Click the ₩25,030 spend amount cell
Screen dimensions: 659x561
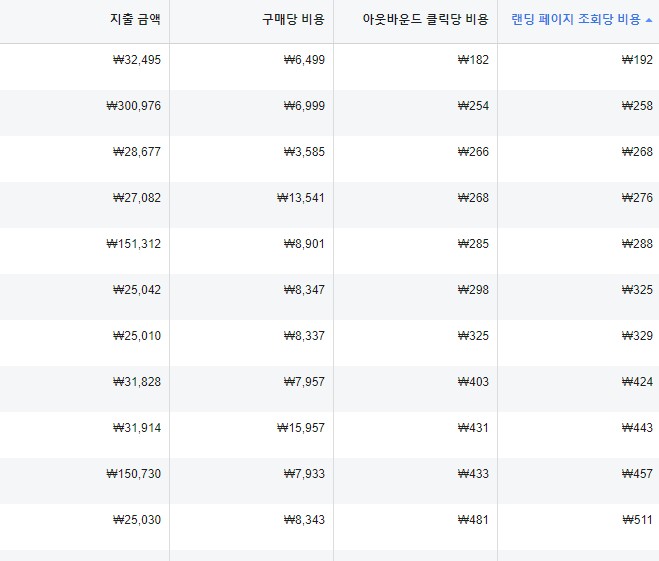137,520
